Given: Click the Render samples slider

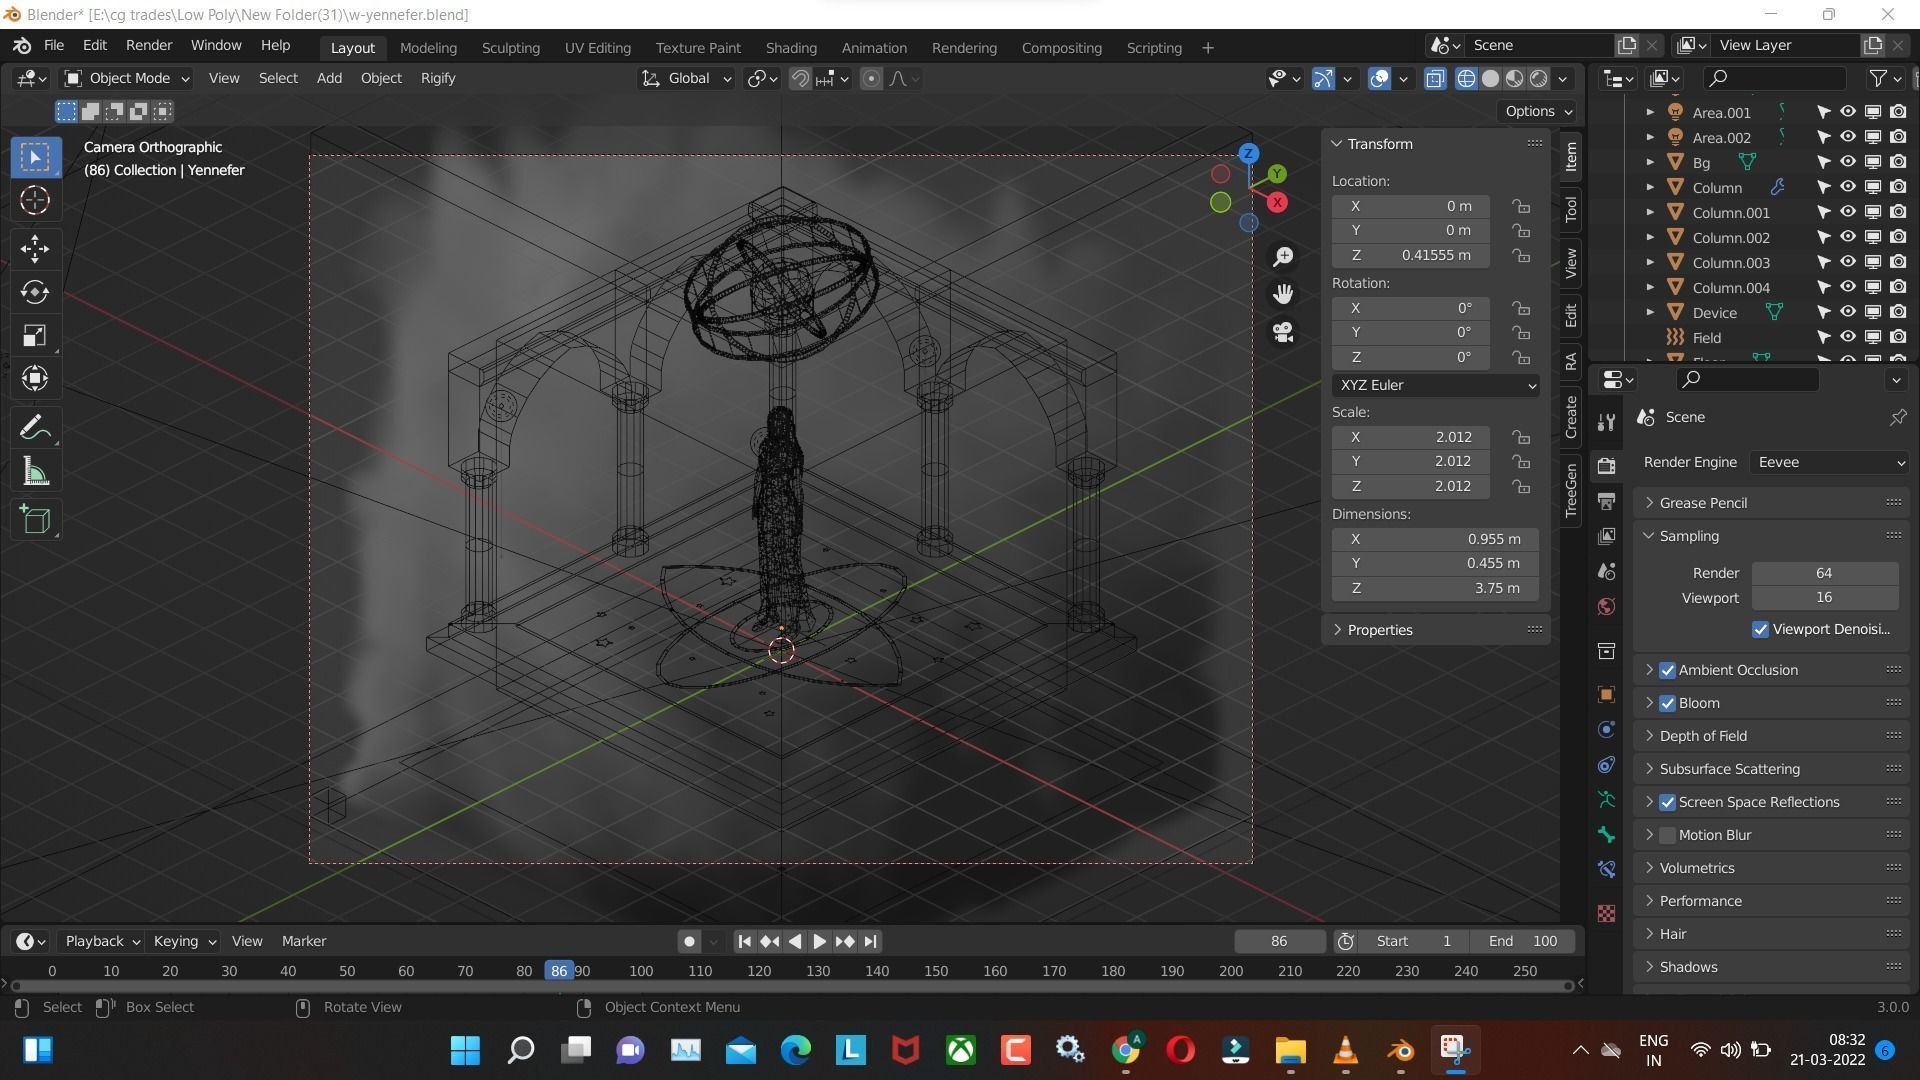Looking at the screenshot, I should (x=1824, y=572).
